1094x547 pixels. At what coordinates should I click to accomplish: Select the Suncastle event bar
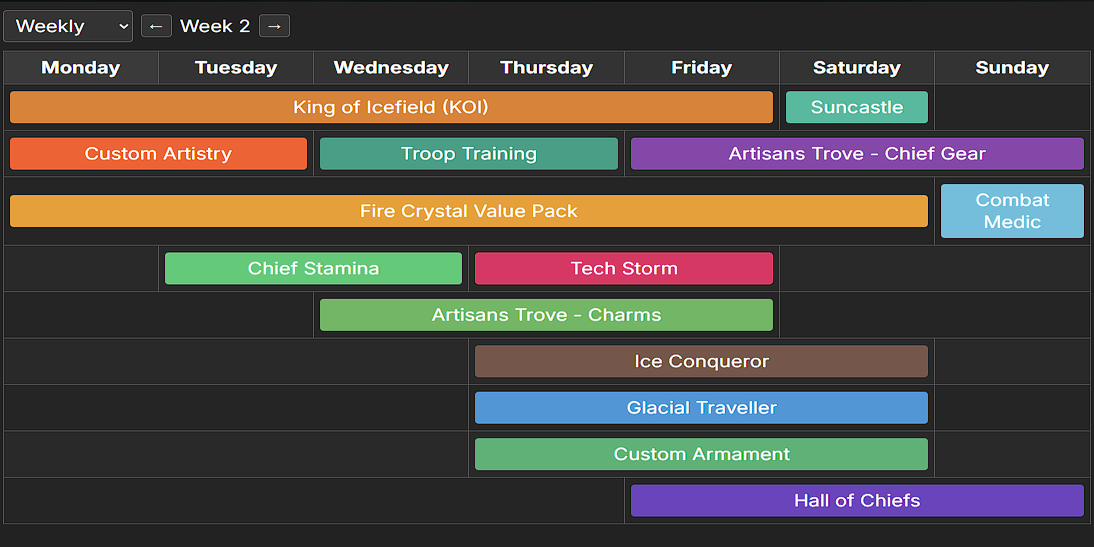tap(857, 107)
